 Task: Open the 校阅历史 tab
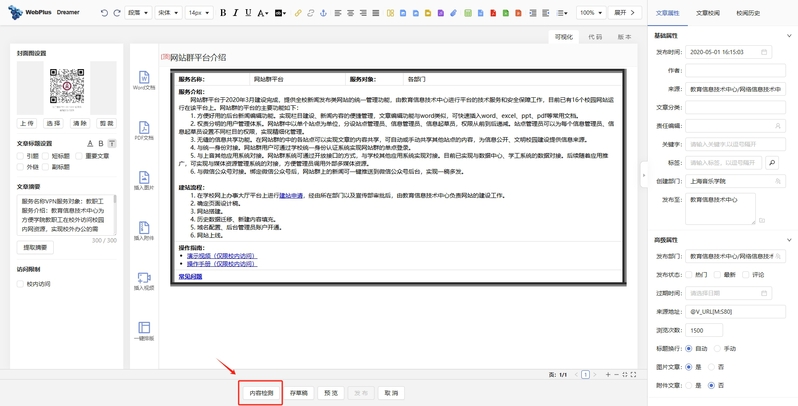pyautogui.click(x=748, y=13)
